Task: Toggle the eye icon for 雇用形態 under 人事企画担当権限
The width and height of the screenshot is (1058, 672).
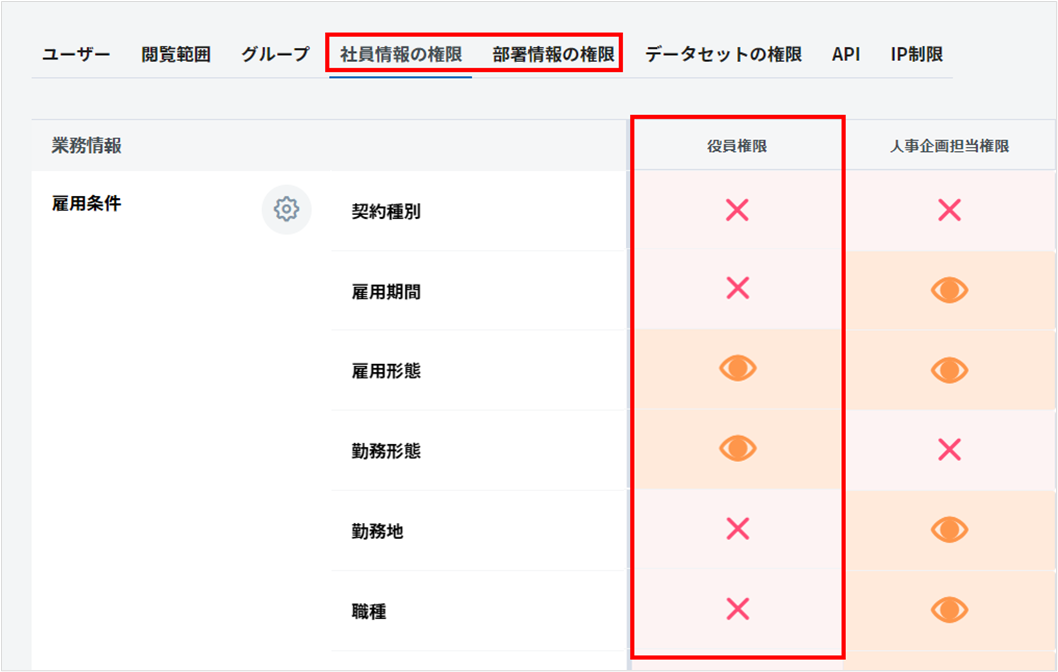Action: [949, 370]
